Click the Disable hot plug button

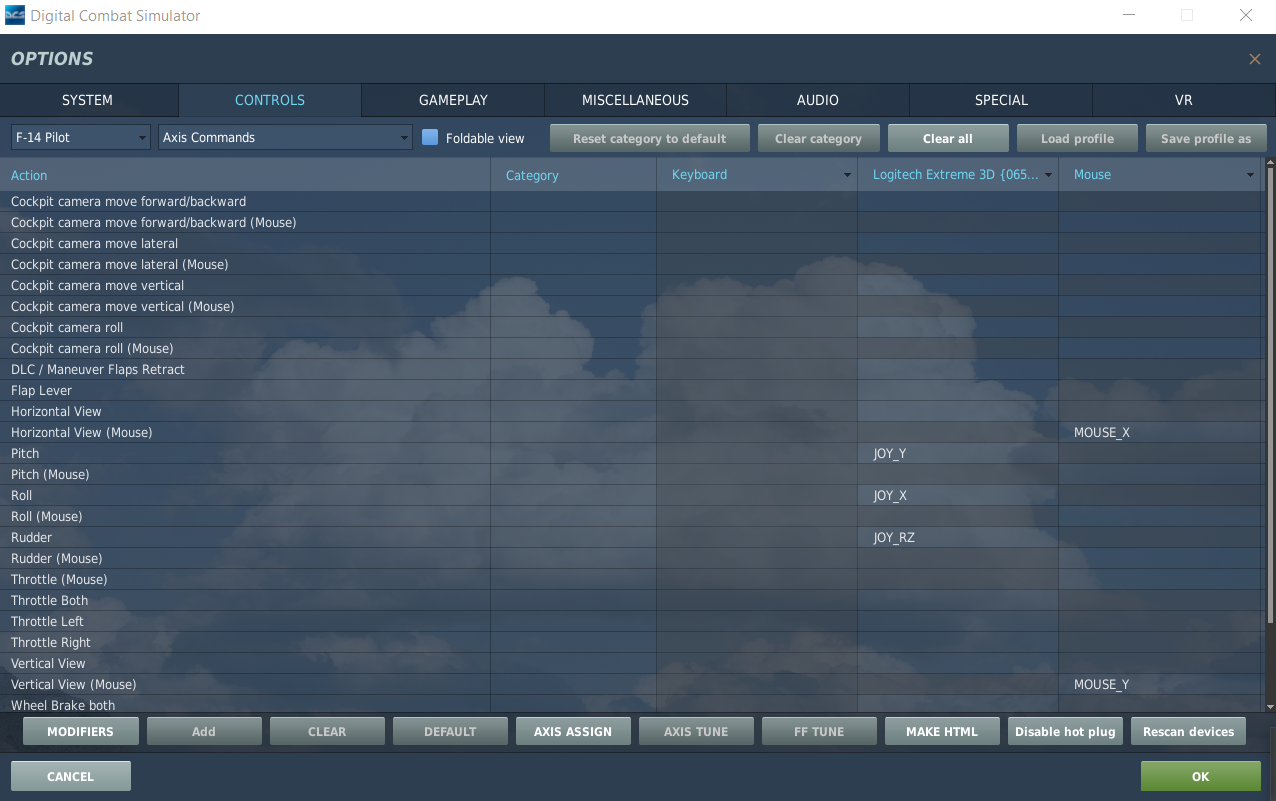[1065, 731]
